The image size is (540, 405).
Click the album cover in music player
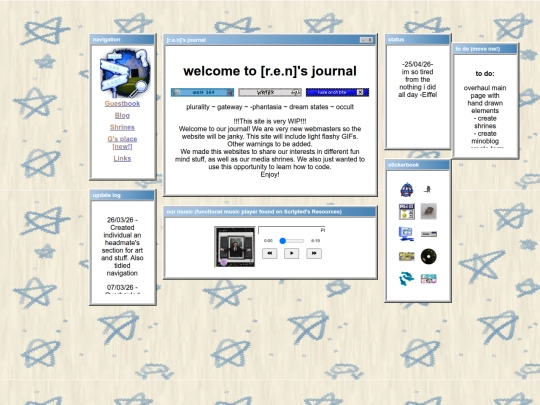235,247
